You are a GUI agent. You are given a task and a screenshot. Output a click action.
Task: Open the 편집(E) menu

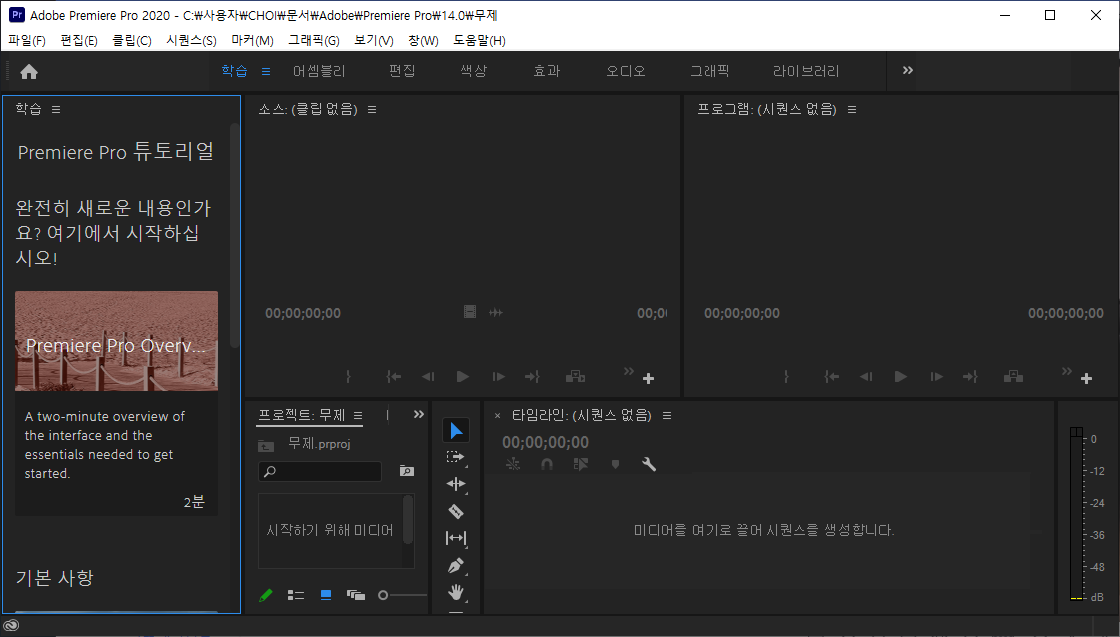click(x=79, y=41)
